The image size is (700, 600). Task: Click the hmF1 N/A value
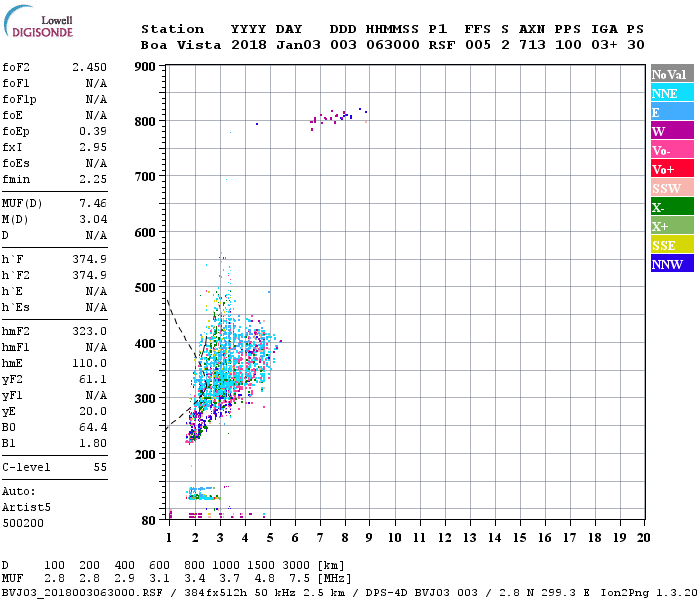click(96, 347)
